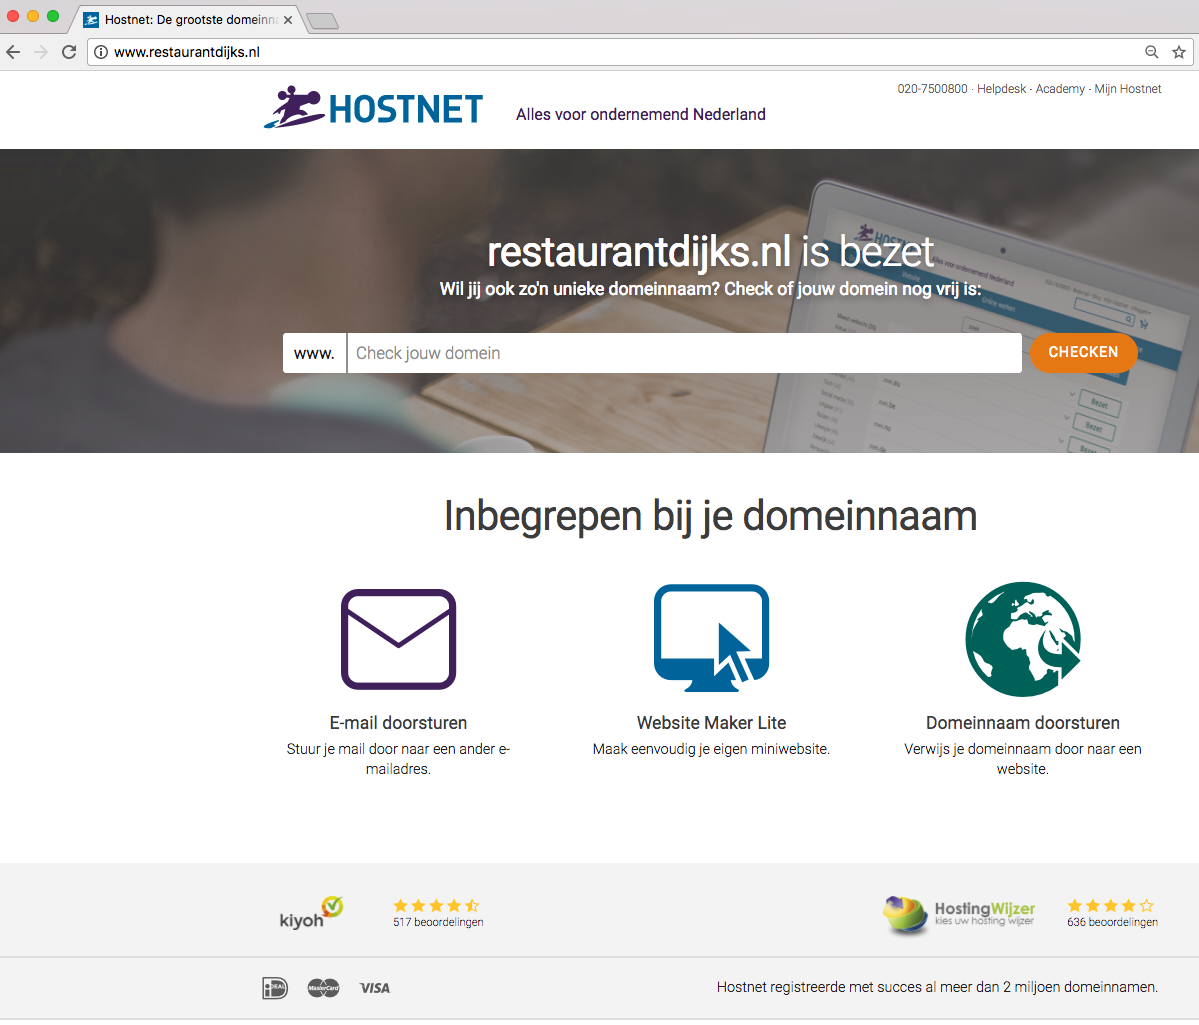
Task: Click the Inbegrepen bij je domeinnaam heading
Action: (x=710, y=516)
